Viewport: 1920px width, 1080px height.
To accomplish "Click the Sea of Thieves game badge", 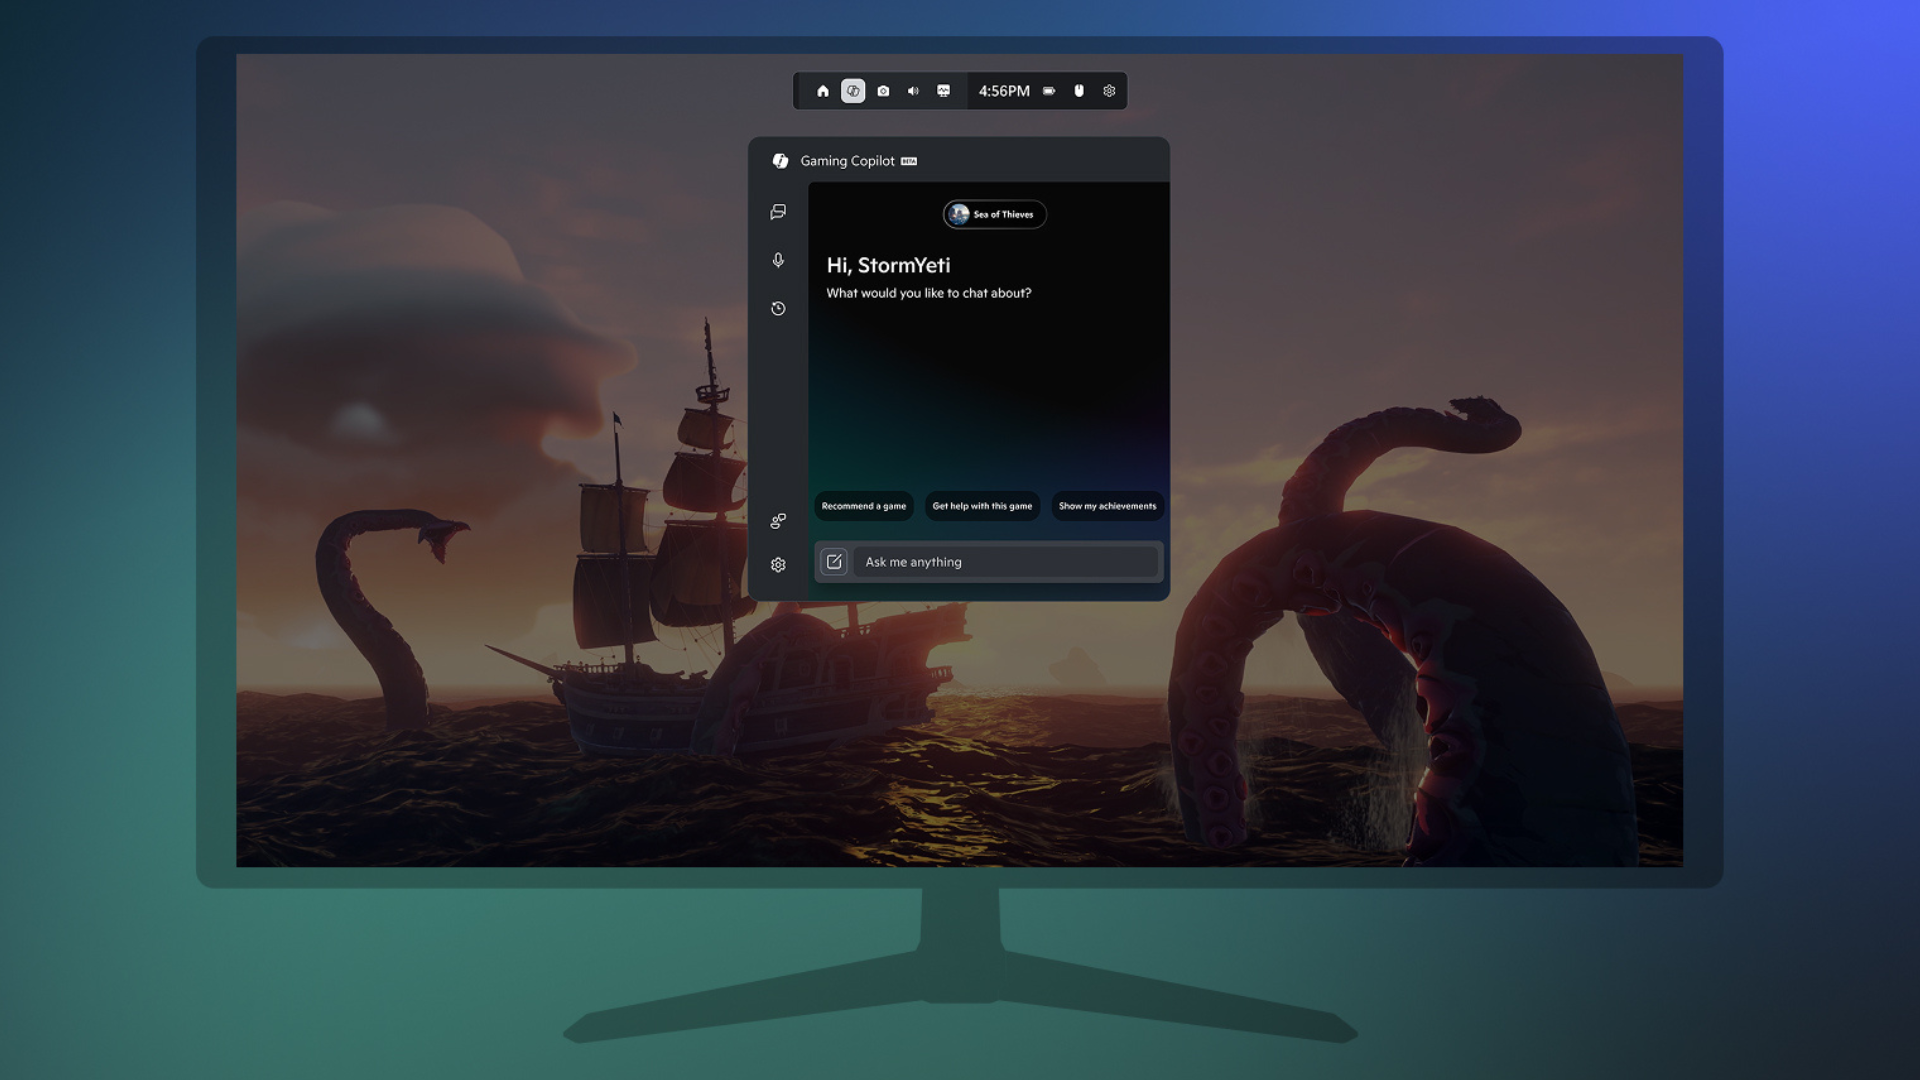I will 994,215.
